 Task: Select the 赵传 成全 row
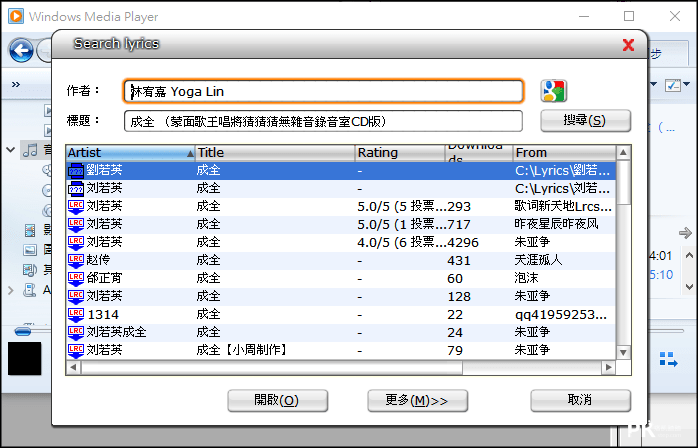[x=341, y=261]
